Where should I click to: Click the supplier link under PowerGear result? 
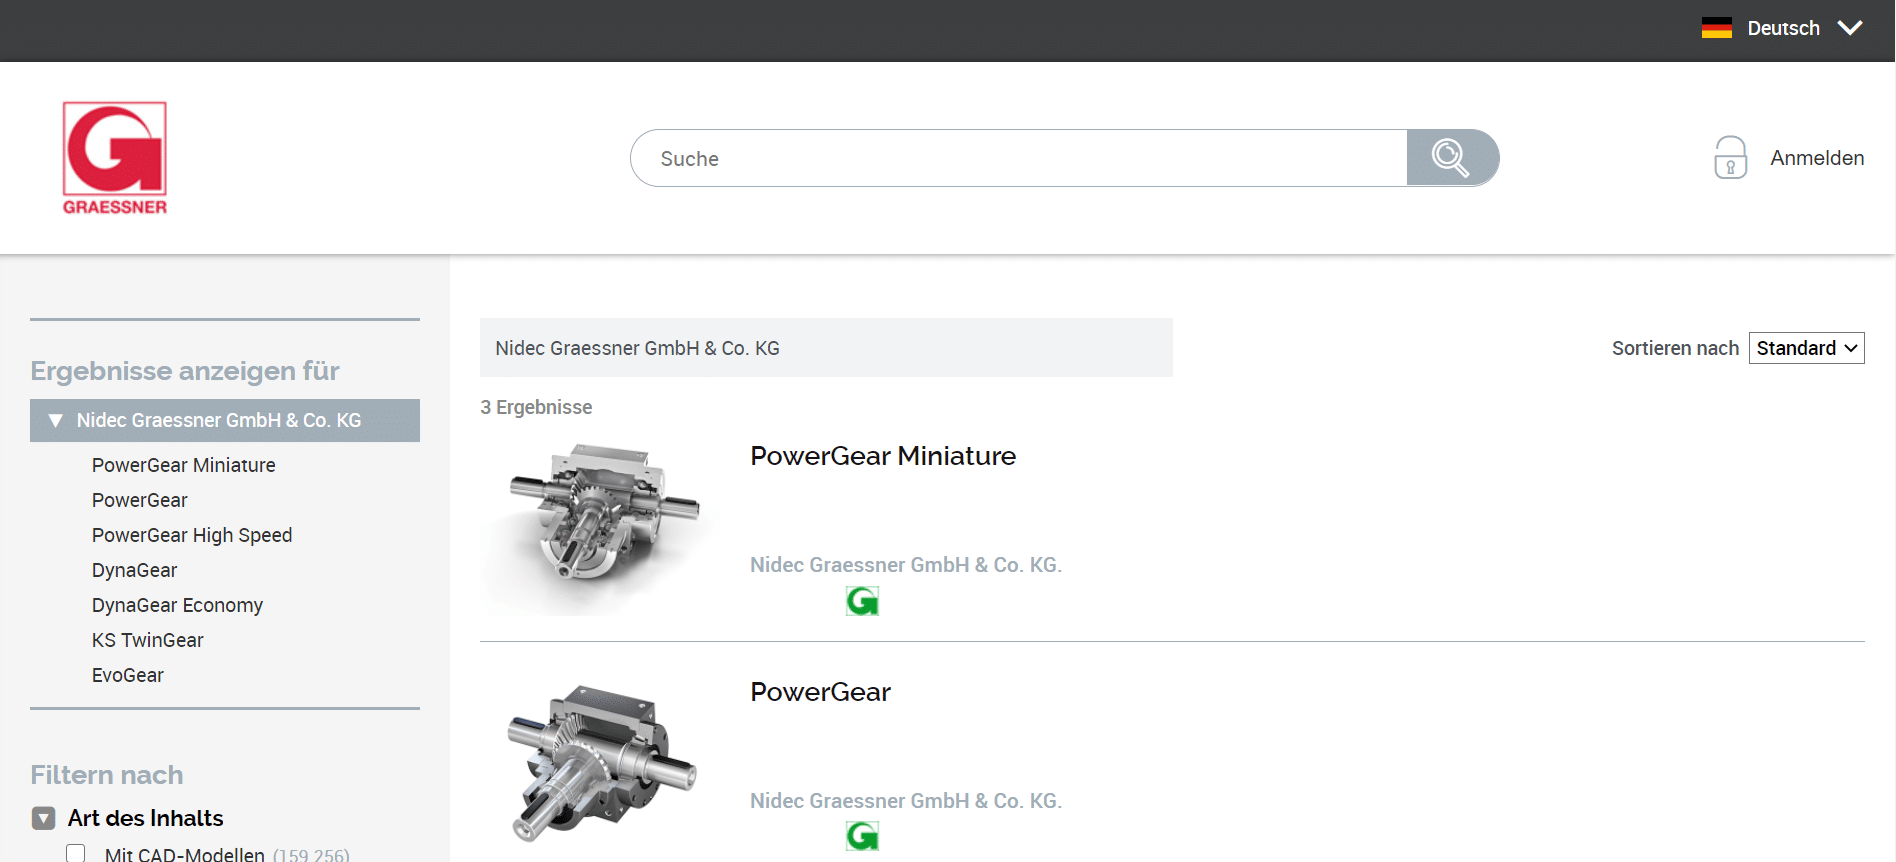tap(906, 801)
